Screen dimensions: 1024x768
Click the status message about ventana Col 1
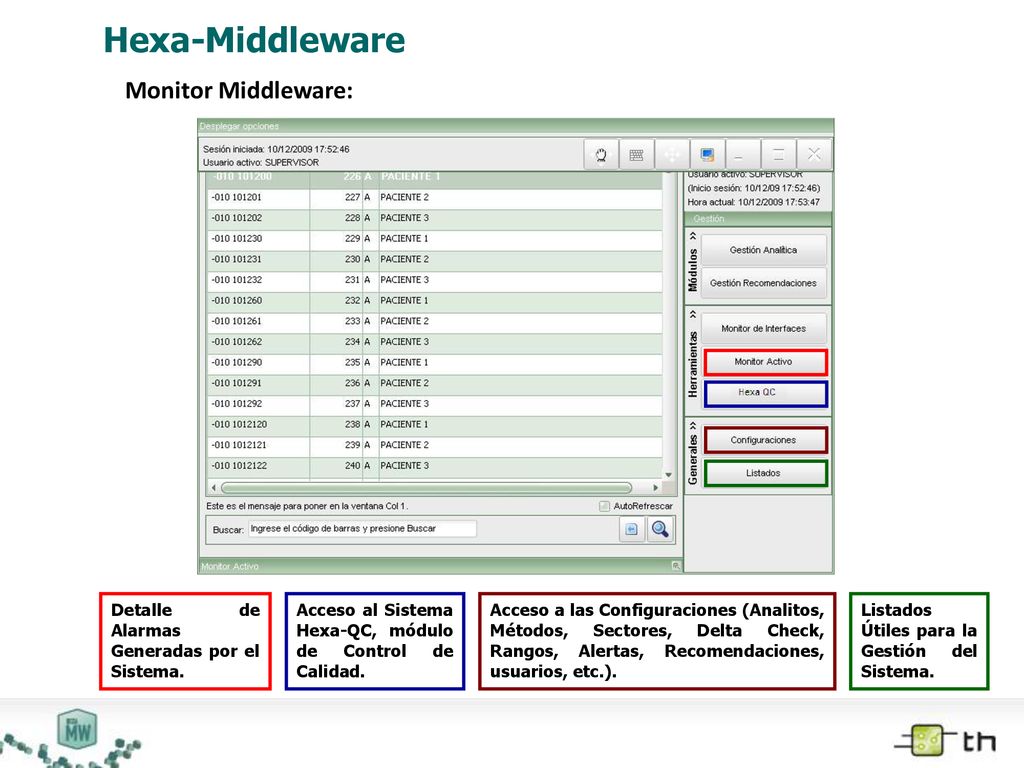[x=307, y=506]
